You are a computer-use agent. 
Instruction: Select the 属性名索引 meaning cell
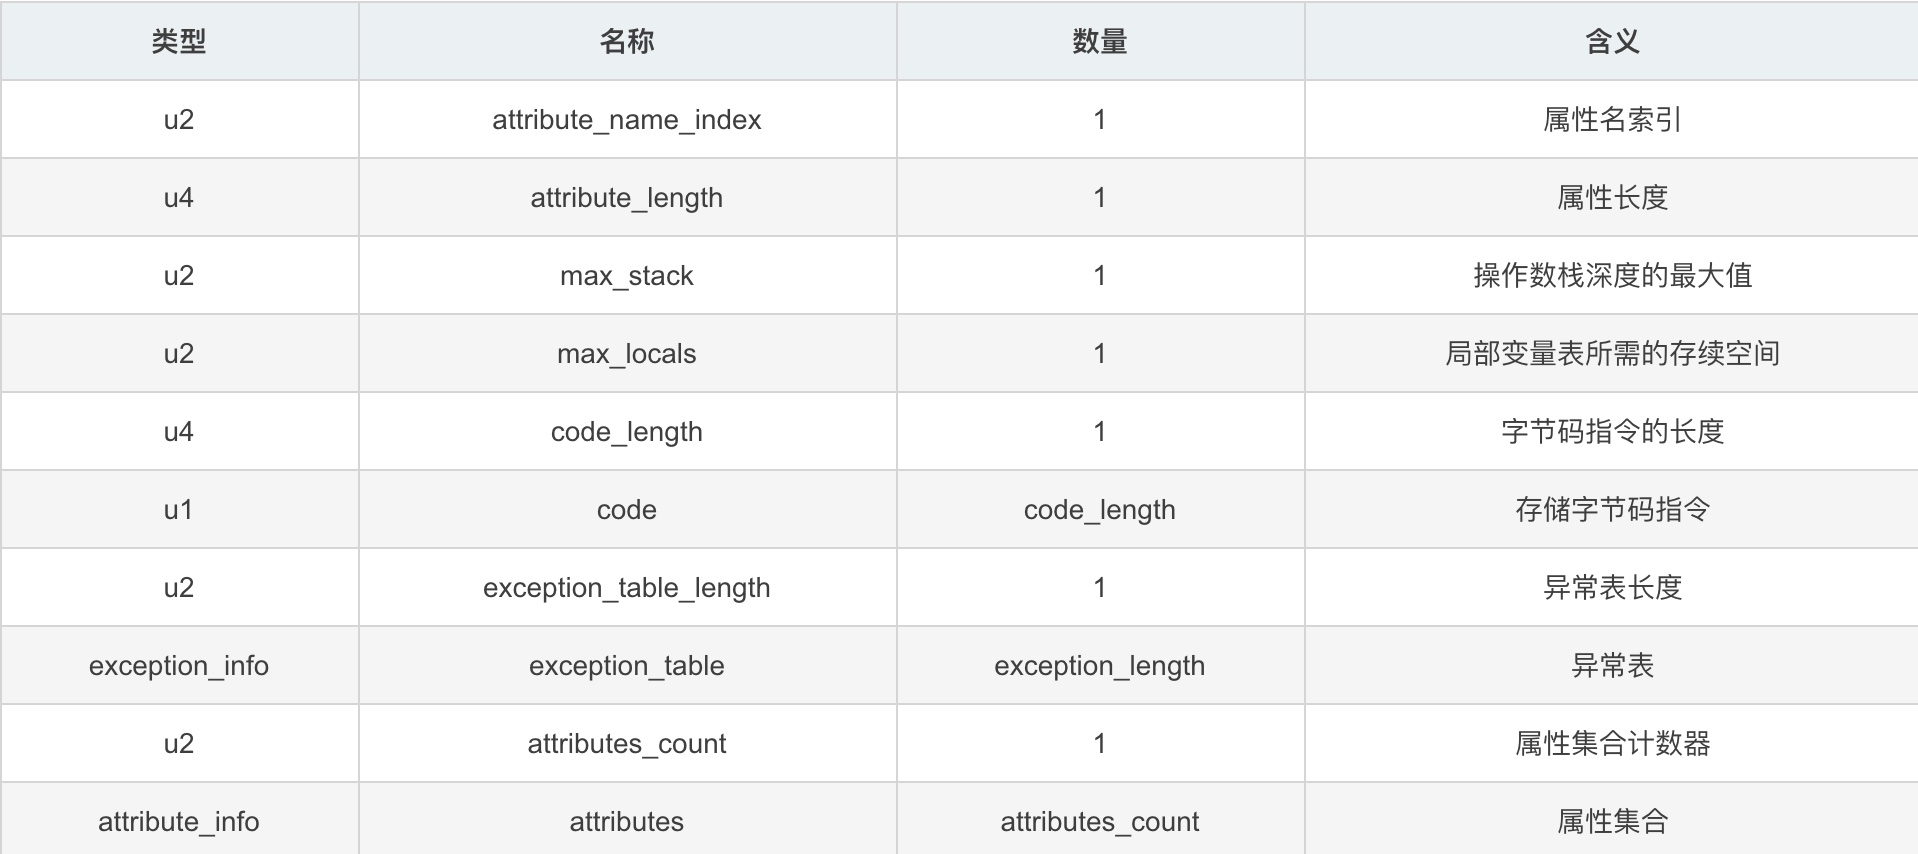pyautogui.click(x=1612, y=119)
